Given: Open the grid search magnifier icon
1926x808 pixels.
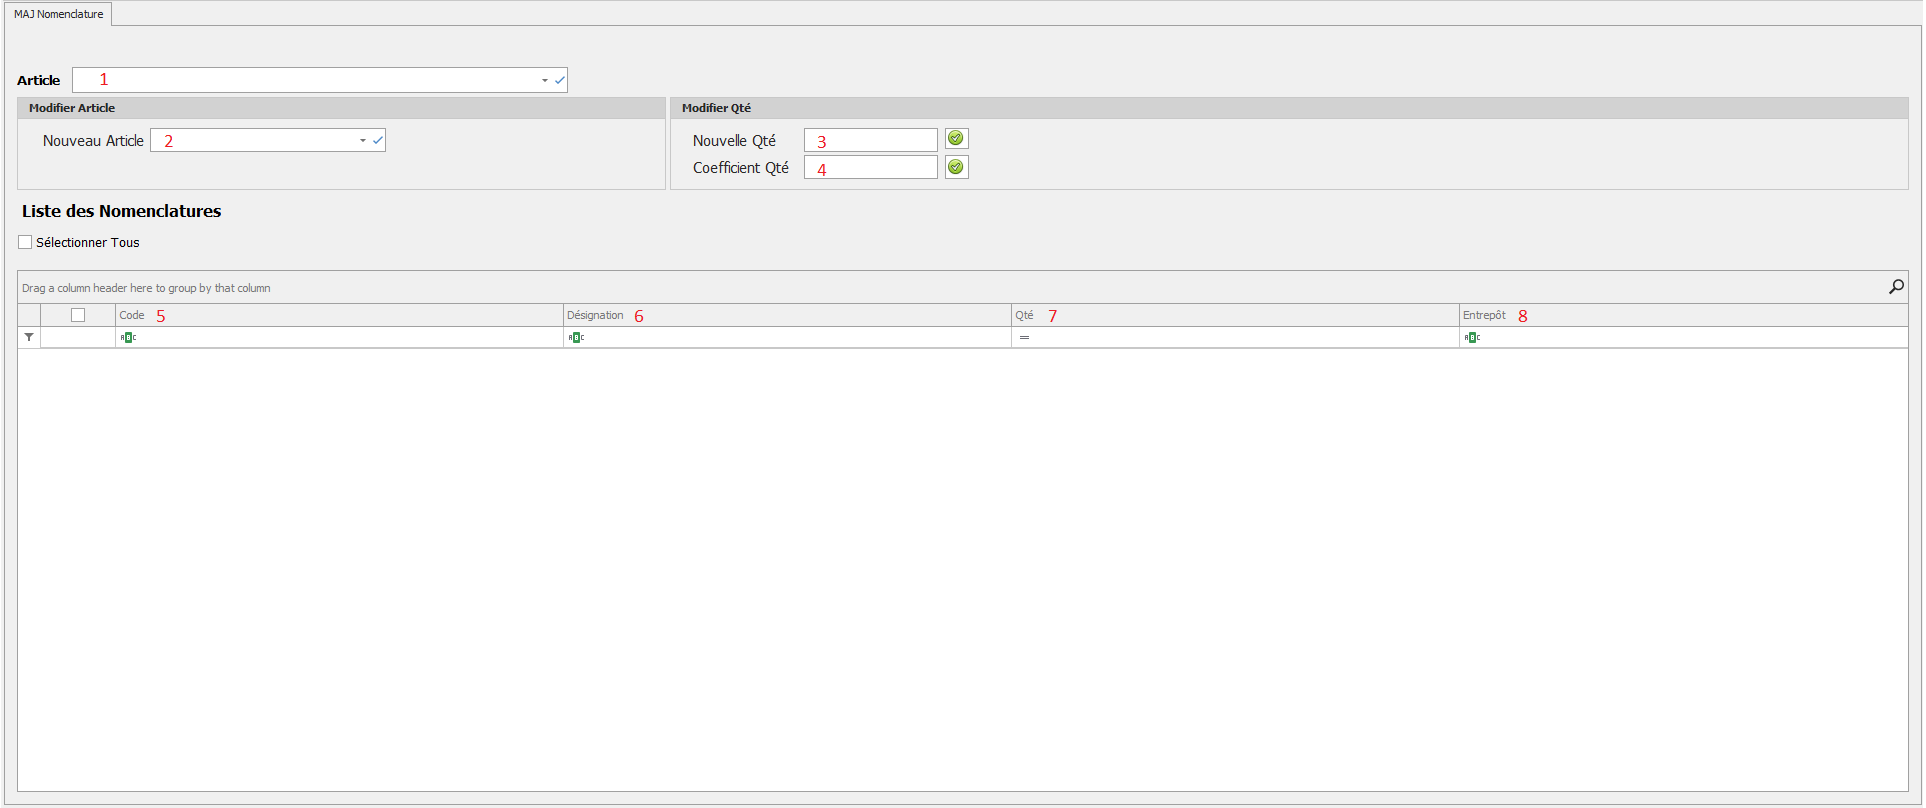Looking at the screenshot, I should pos(1896,287).
